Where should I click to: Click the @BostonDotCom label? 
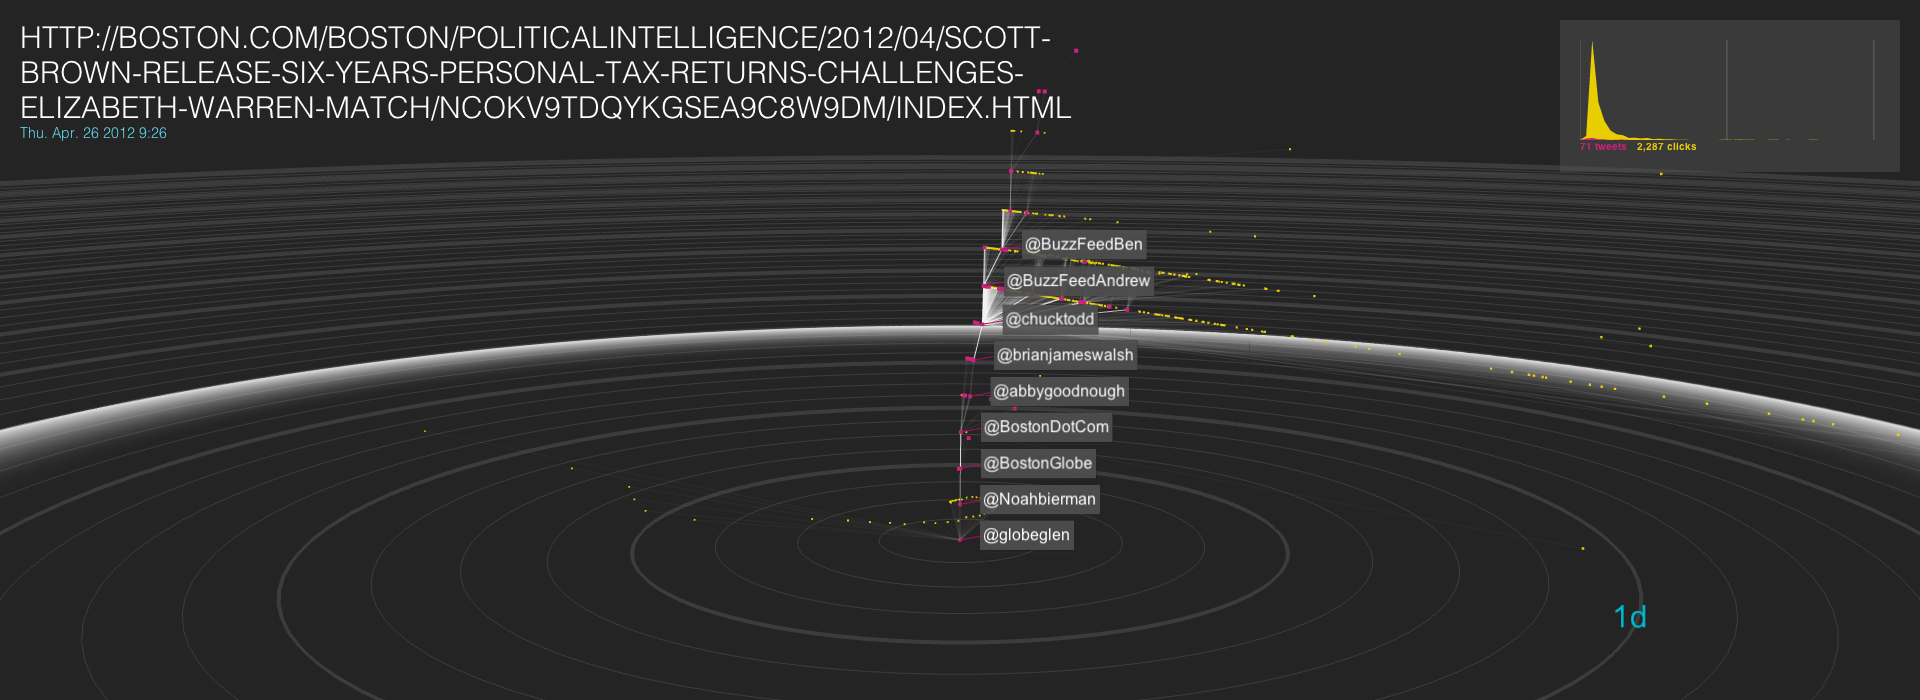1046,427
